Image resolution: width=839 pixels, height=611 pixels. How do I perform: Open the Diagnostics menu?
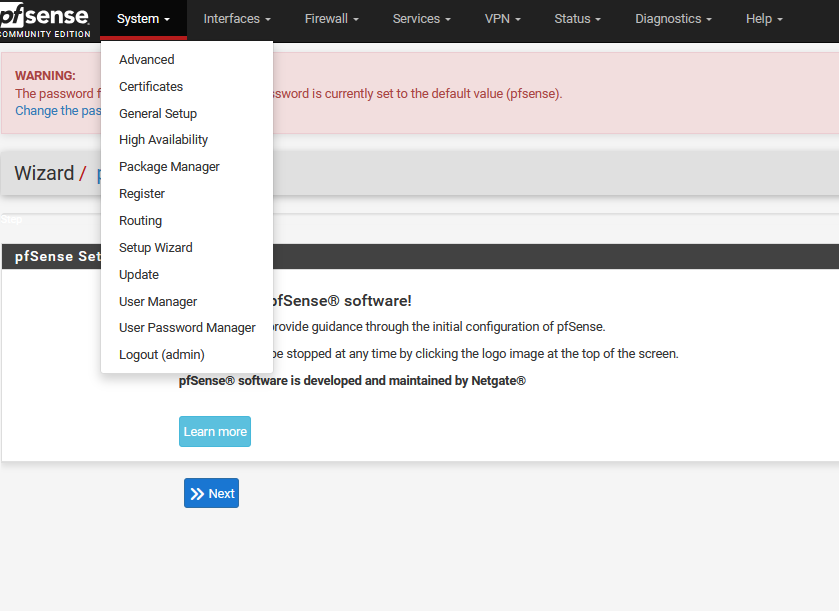click(x=673, y=19)
